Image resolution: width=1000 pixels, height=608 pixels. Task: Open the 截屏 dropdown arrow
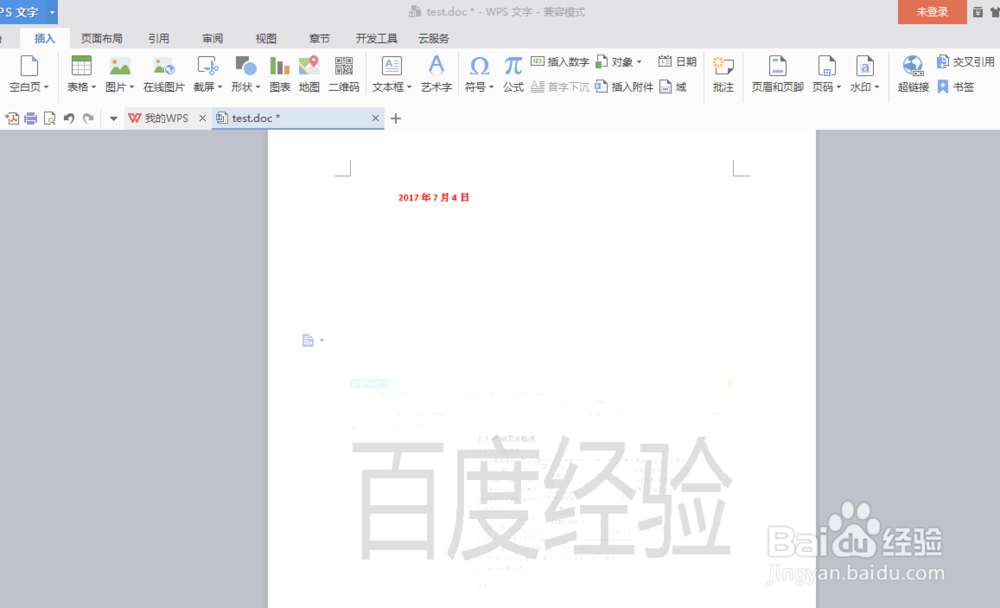(220, 87)
